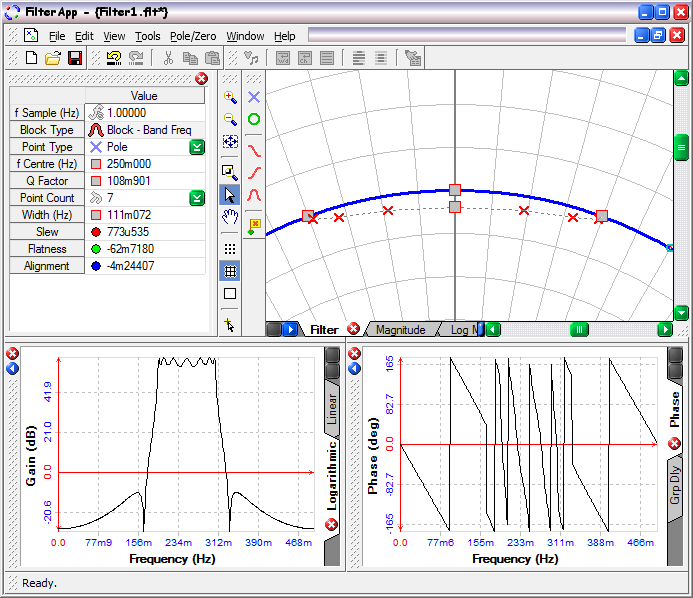Open the Help menu
The width and height of the screenshot is (693, 598).
tap(285, 36)
